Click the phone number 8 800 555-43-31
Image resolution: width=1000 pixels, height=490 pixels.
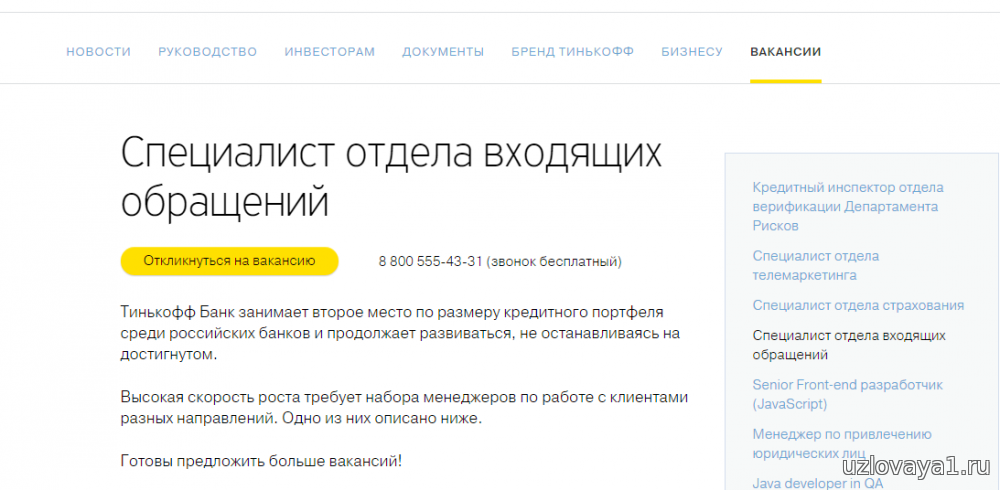[430, 262]
